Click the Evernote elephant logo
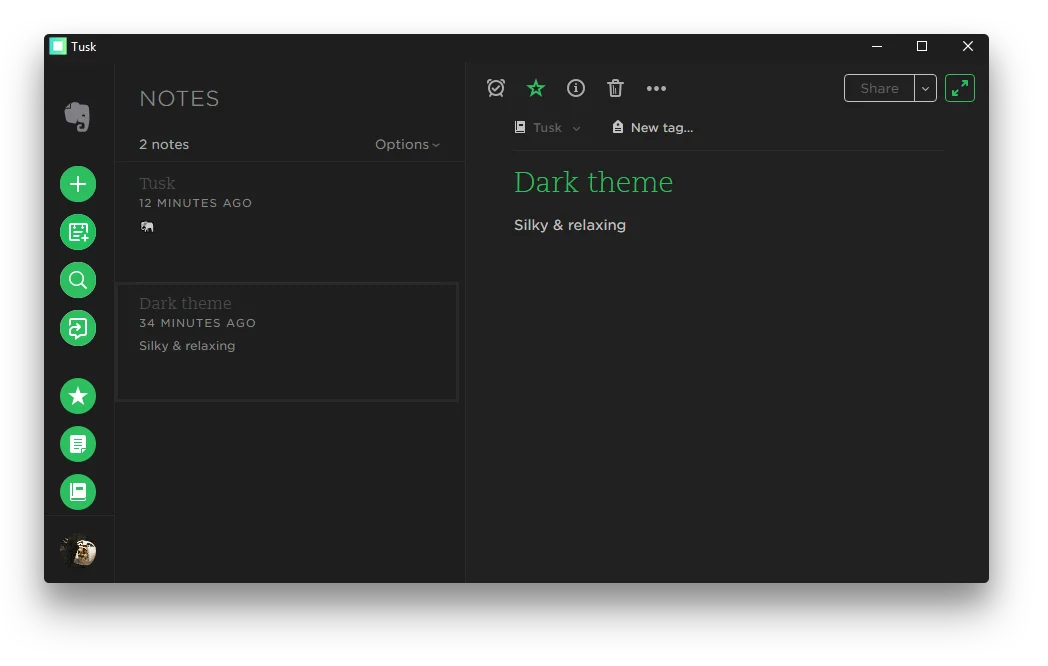 coord(78,117)
